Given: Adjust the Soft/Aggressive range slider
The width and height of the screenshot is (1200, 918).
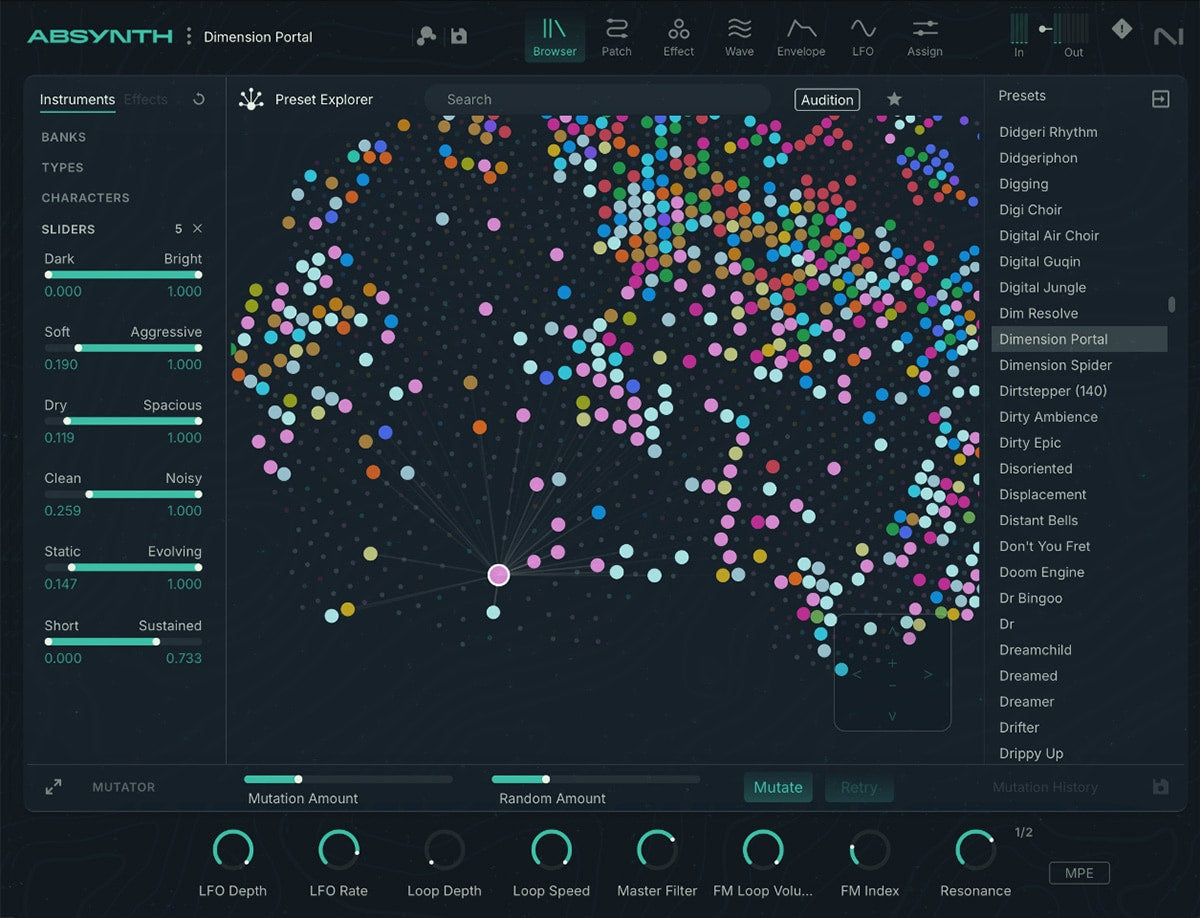Looking at the screenshot, I should point(123,348).
